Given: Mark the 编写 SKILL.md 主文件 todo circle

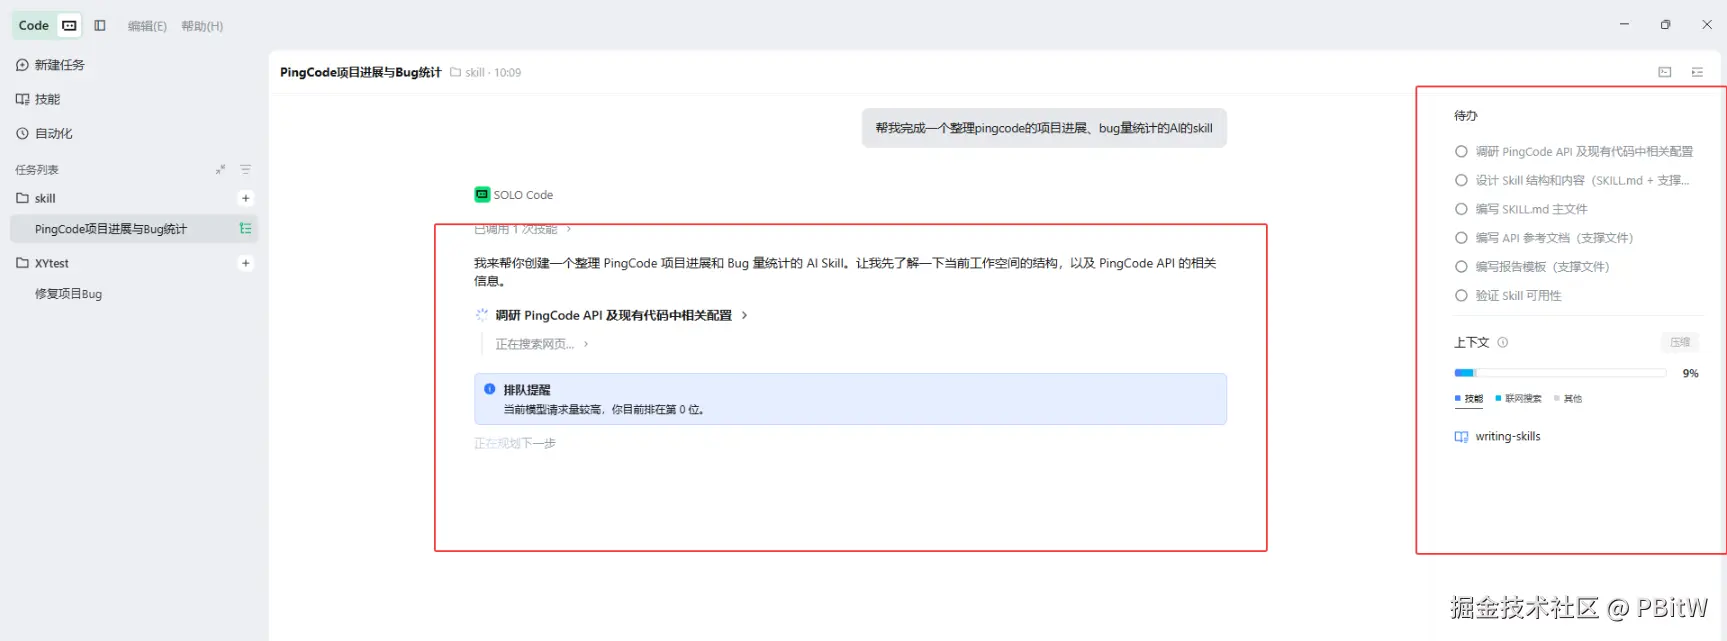Looking at the screenshot, I should point(1461,209).
